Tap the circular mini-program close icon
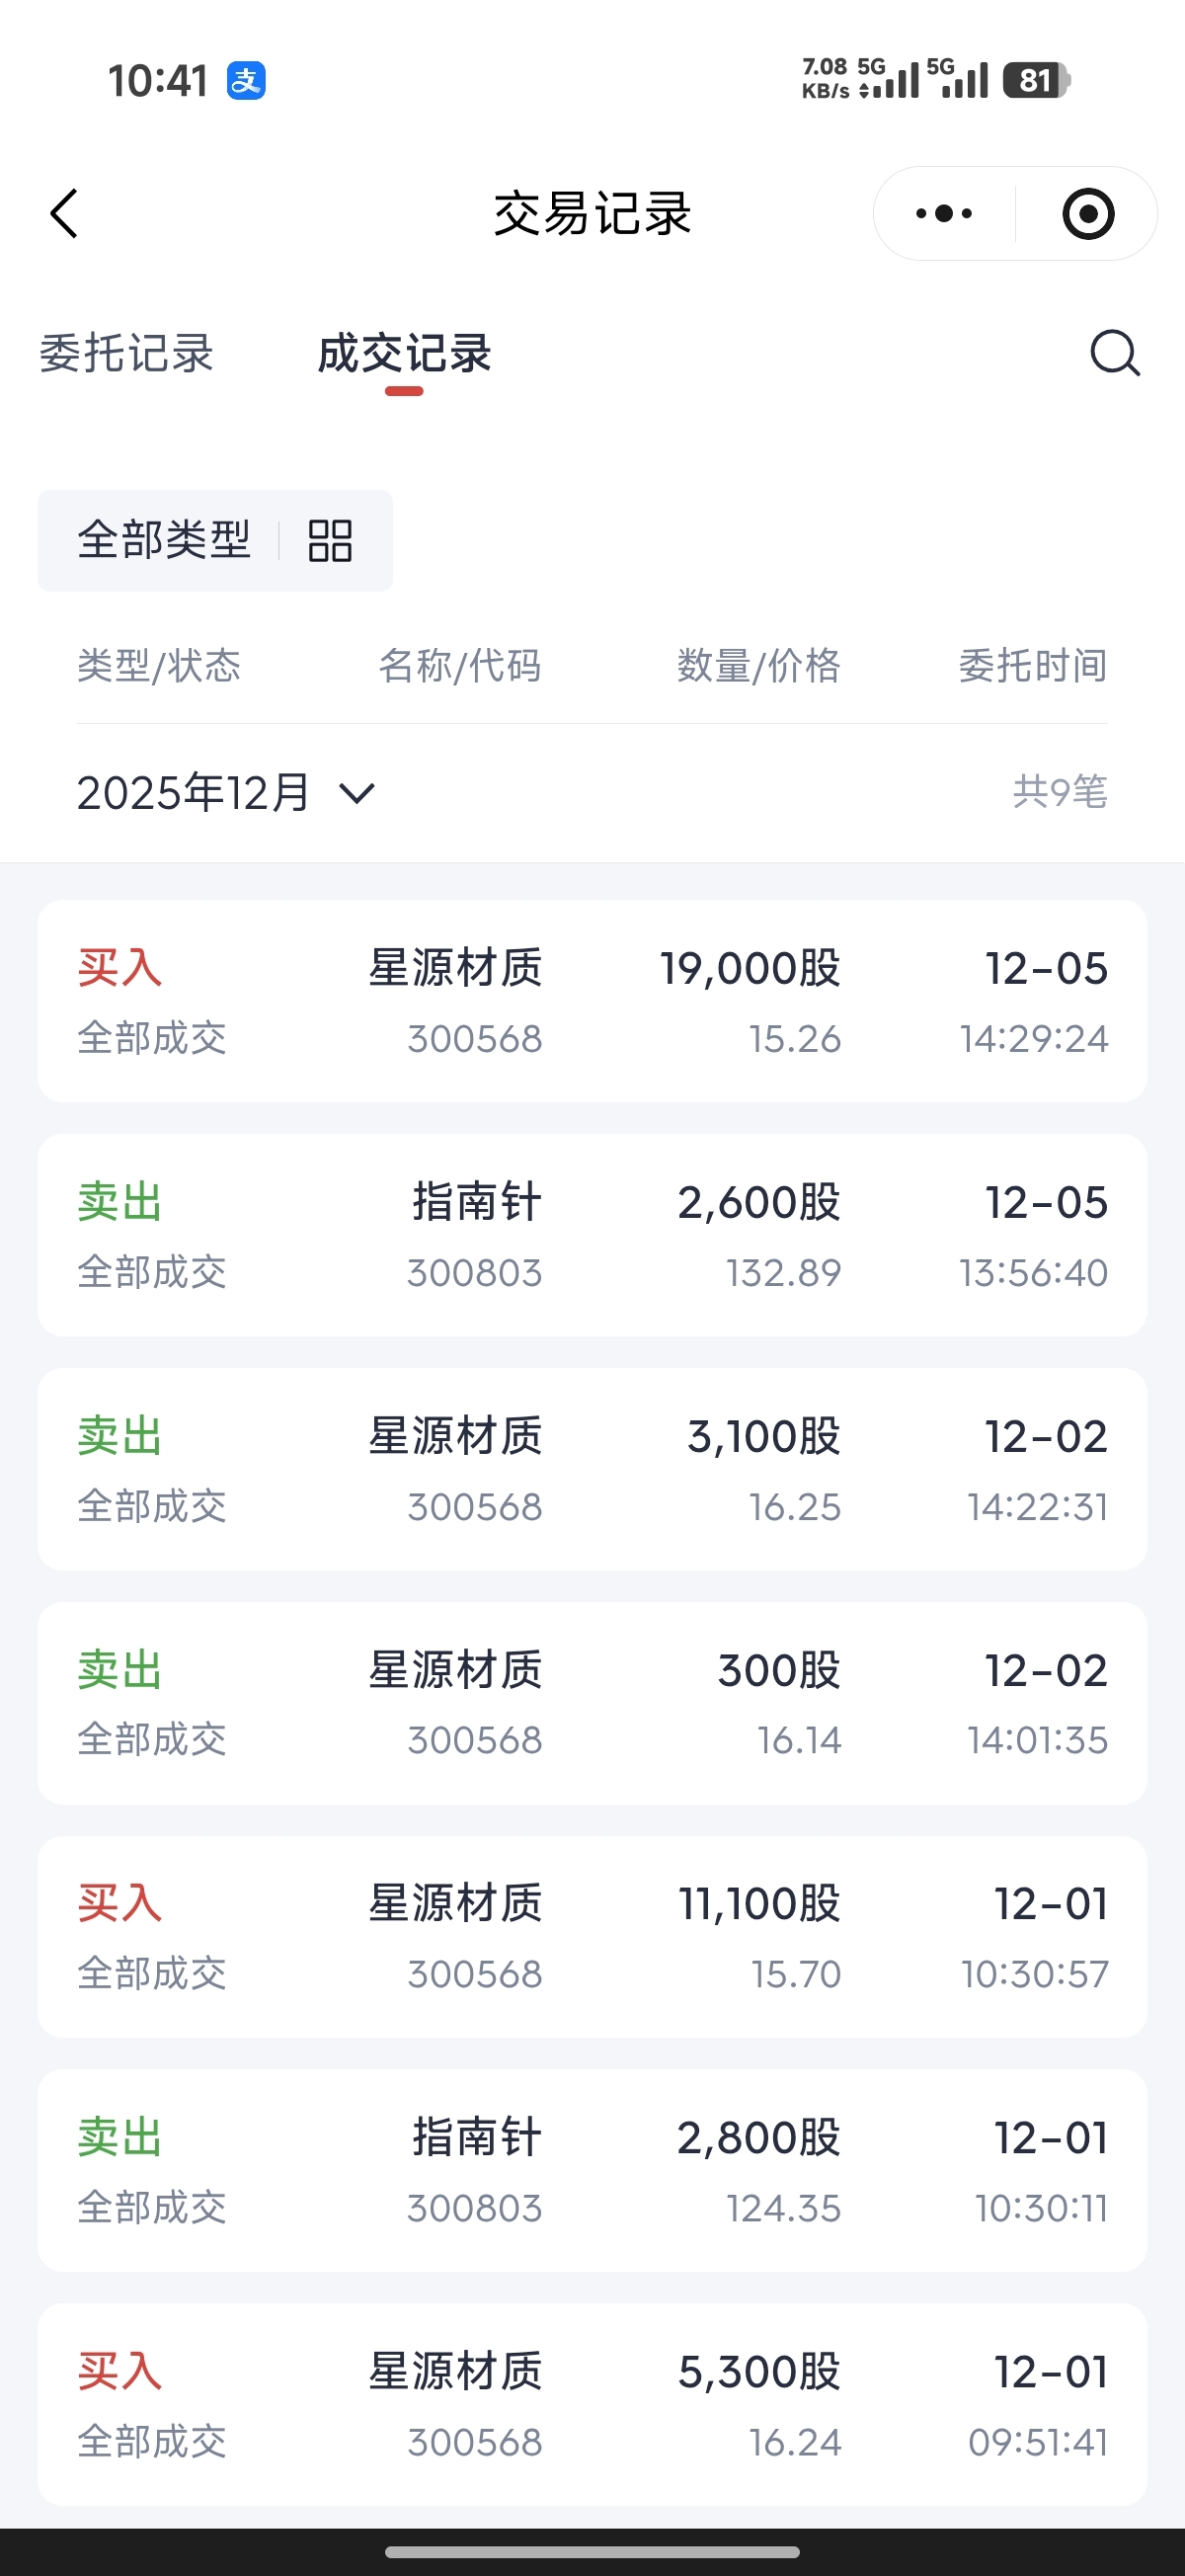 (1088, 213)
